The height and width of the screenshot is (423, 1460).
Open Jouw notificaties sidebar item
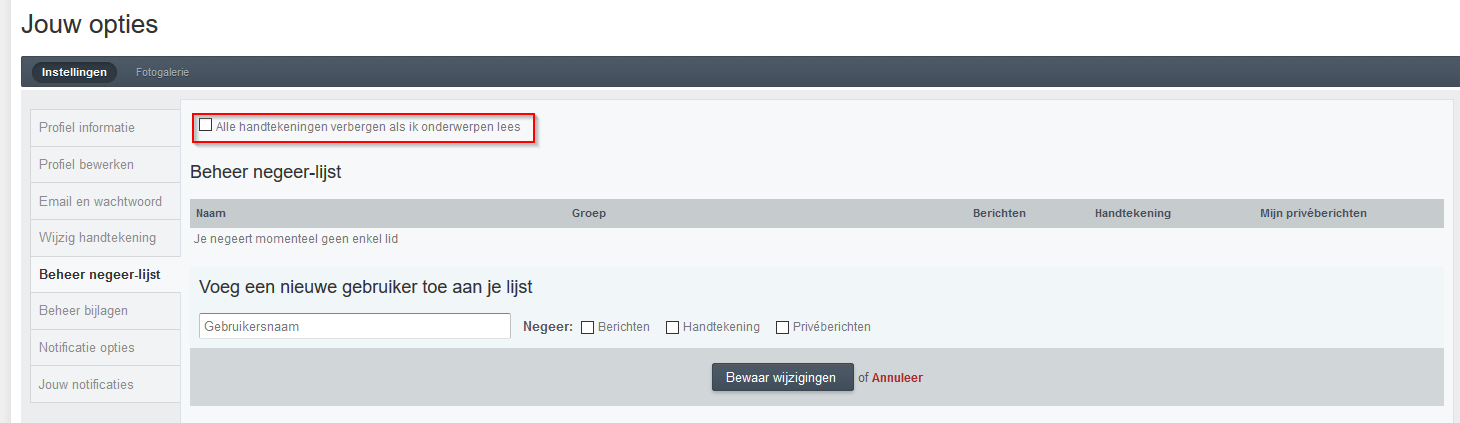(106, 384)
